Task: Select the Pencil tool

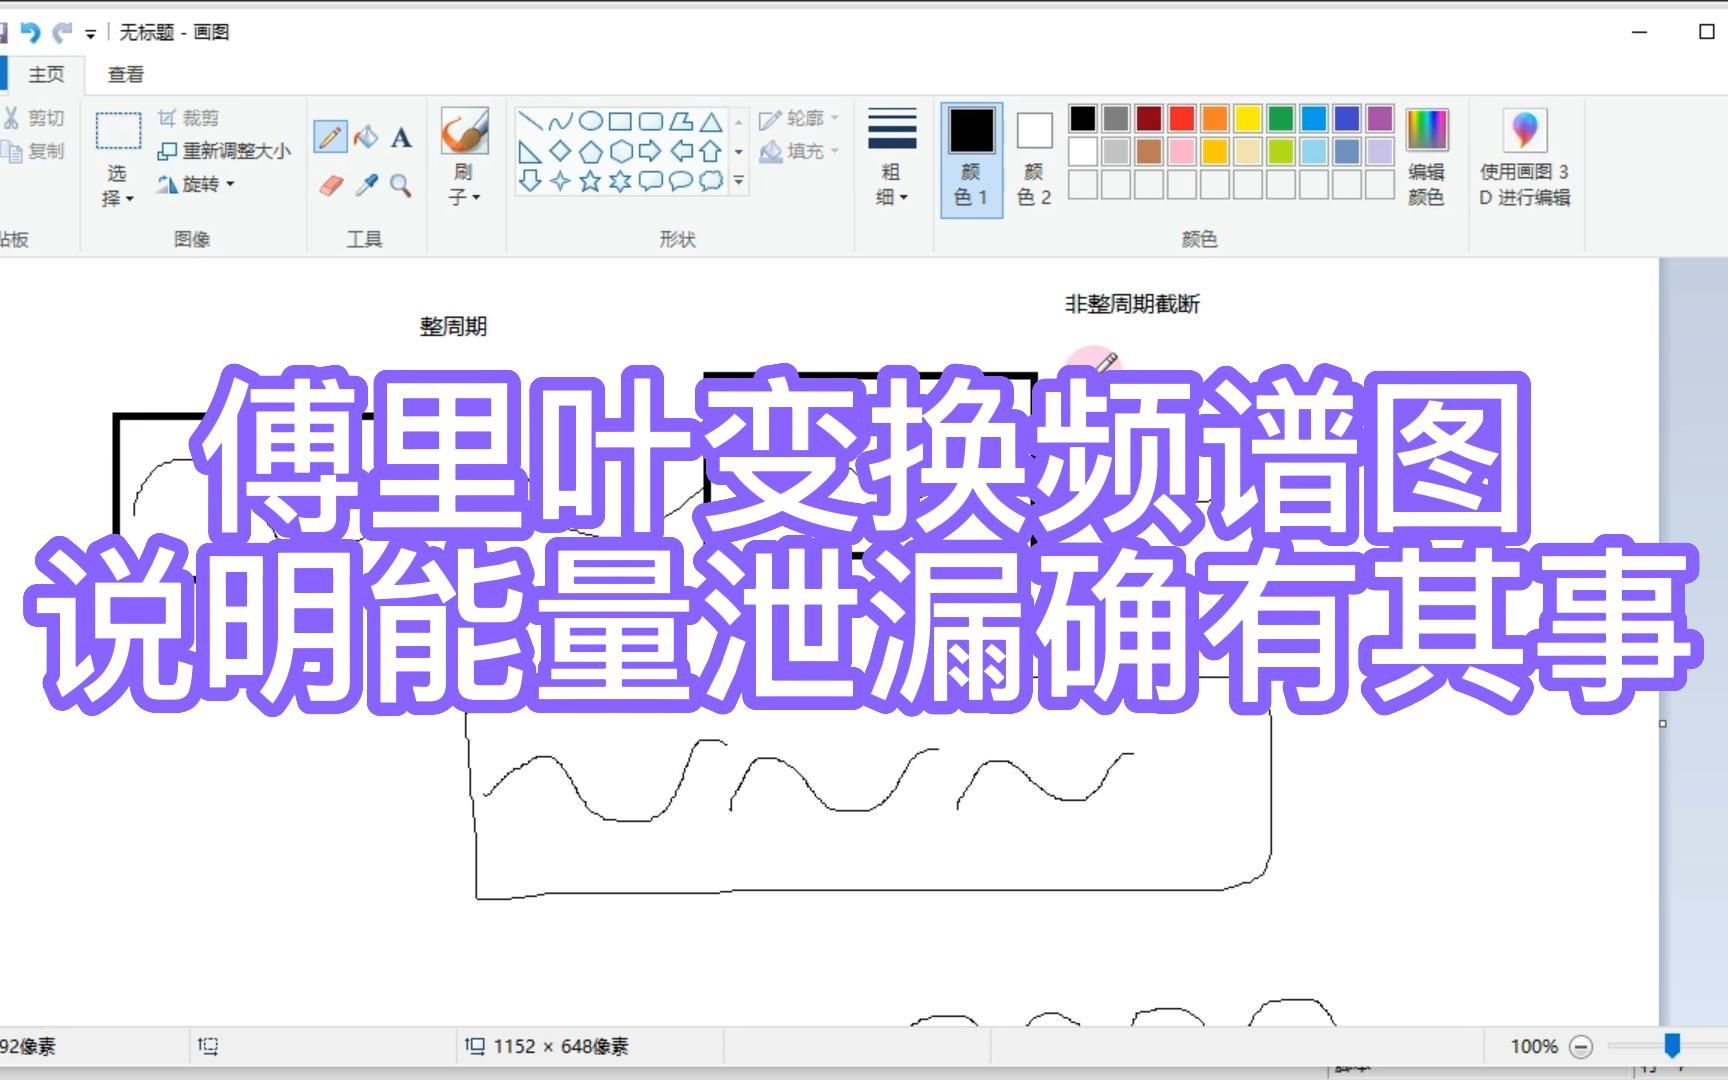Action: coord(330,136)
